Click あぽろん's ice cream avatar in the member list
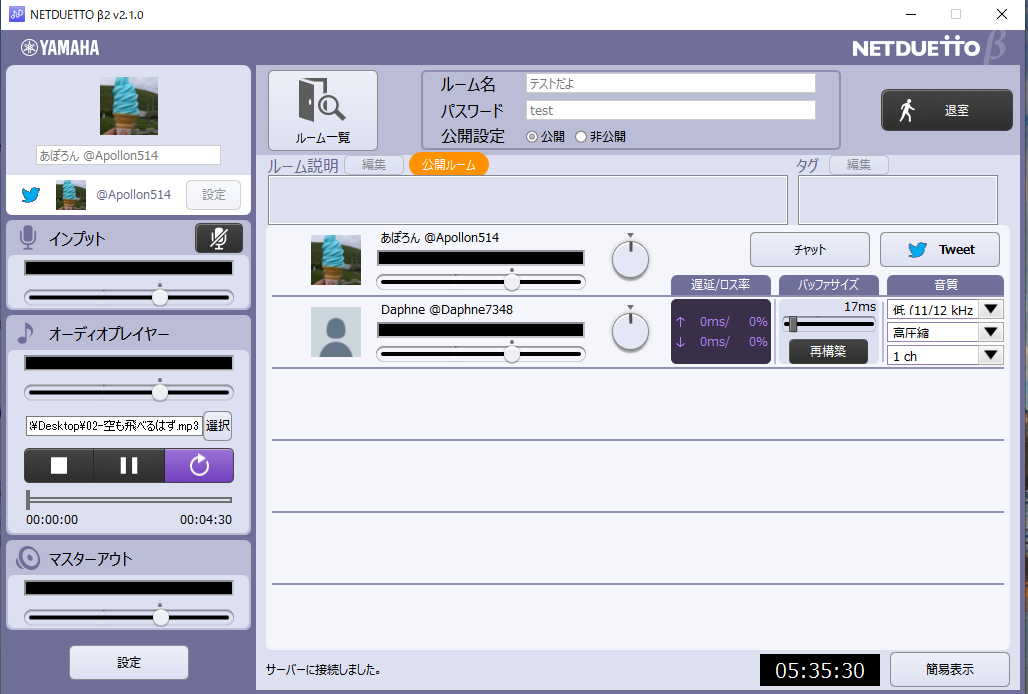Image resolution: width=1028 pixels, height=694 pixels. [336, 260]
